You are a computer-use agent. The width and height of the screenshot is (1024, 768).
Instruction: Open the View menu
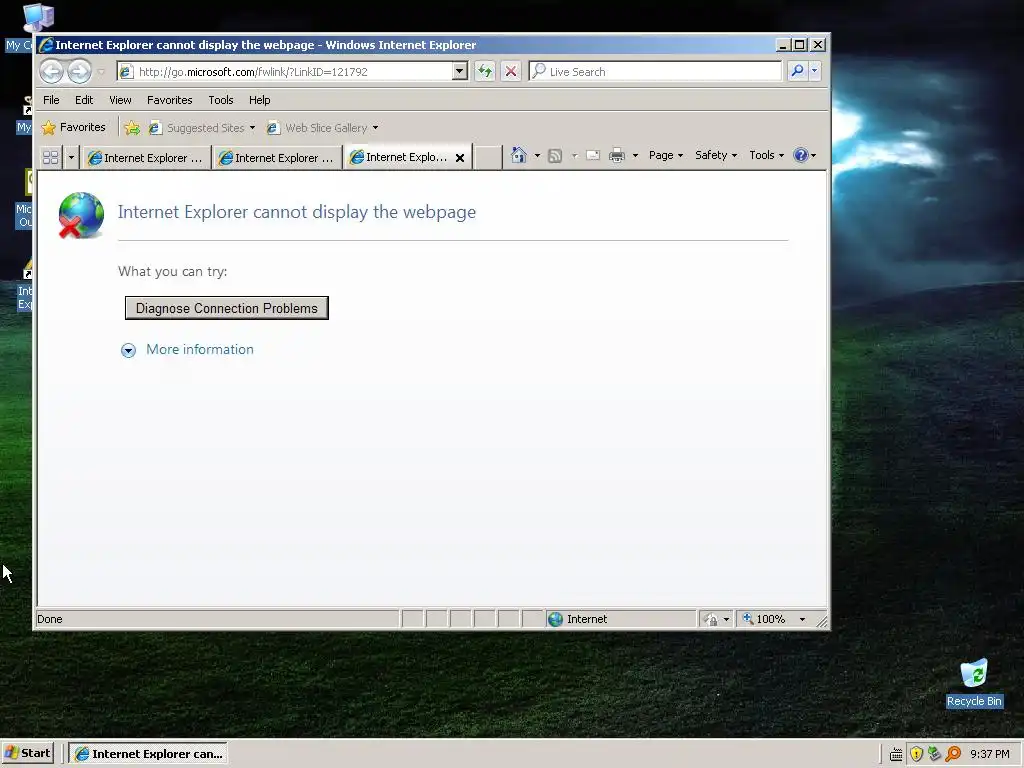(x=120, y=100)
